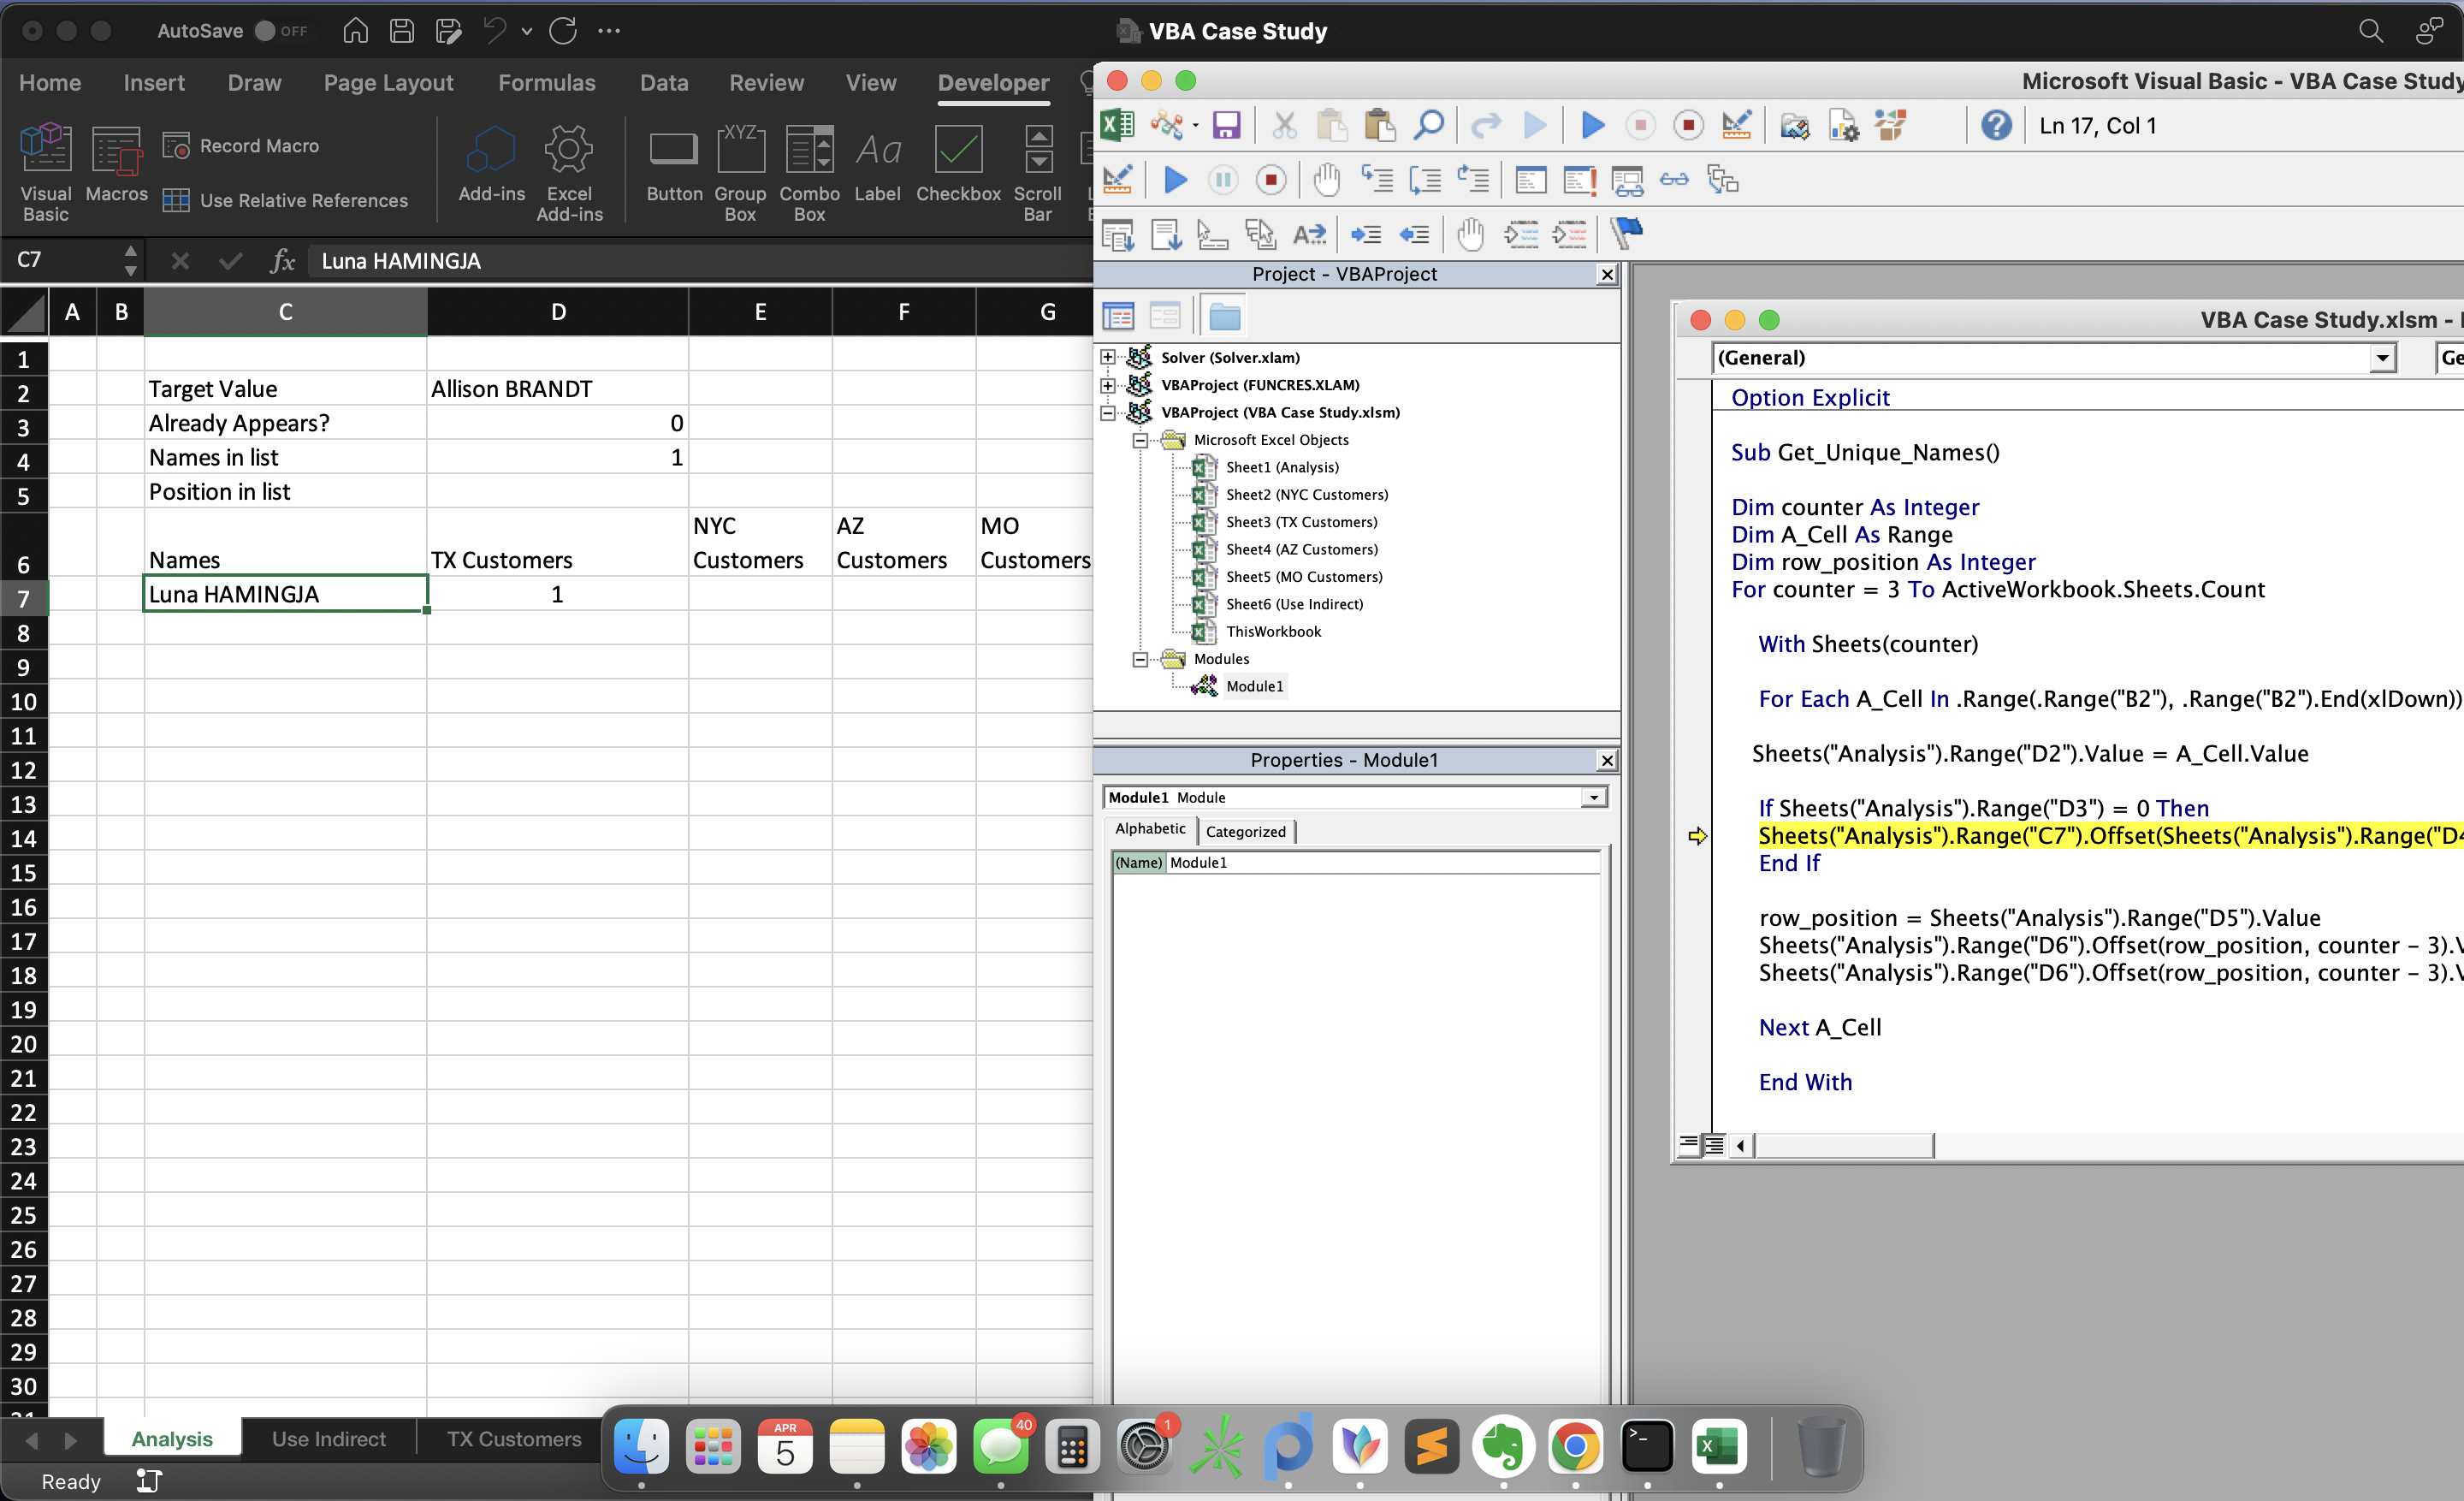Click the Save icon in Visual Basic toolbar
Viewport: 2464px width, 1501px height.
1226,126
